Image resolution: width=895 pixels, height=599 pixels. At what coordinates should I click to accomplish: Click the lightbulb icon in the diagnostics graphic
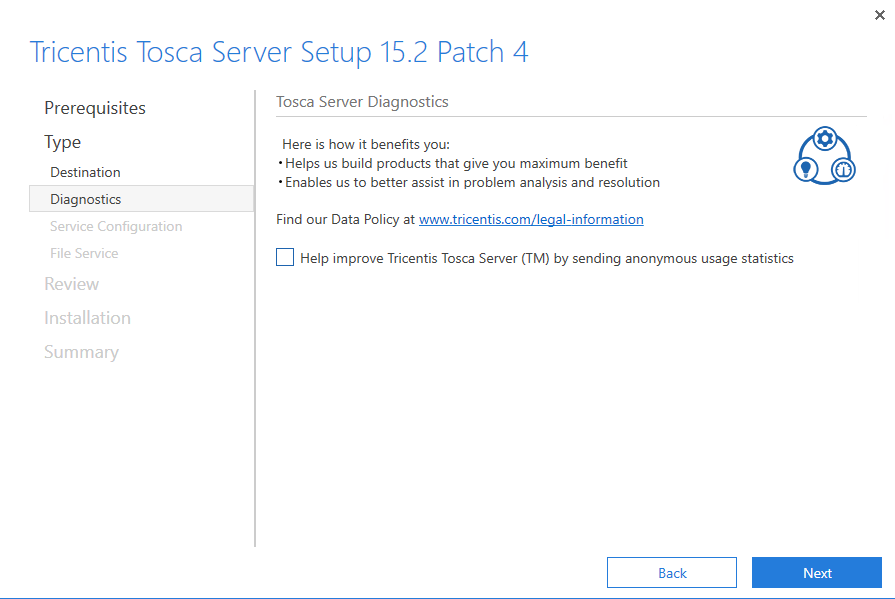pos(807,169)
